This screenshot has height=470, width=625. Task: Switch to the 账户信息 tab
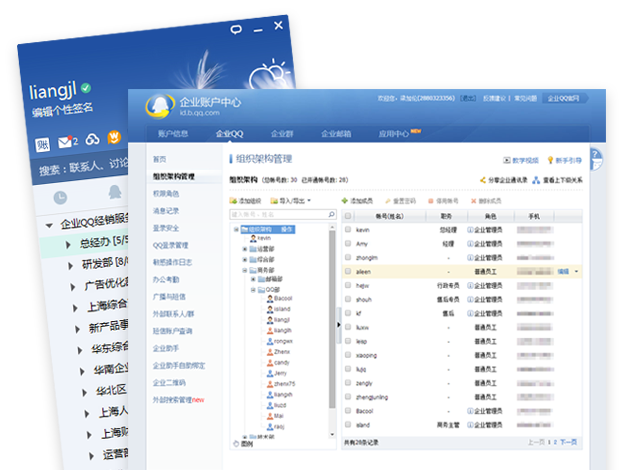coord(173,134)
